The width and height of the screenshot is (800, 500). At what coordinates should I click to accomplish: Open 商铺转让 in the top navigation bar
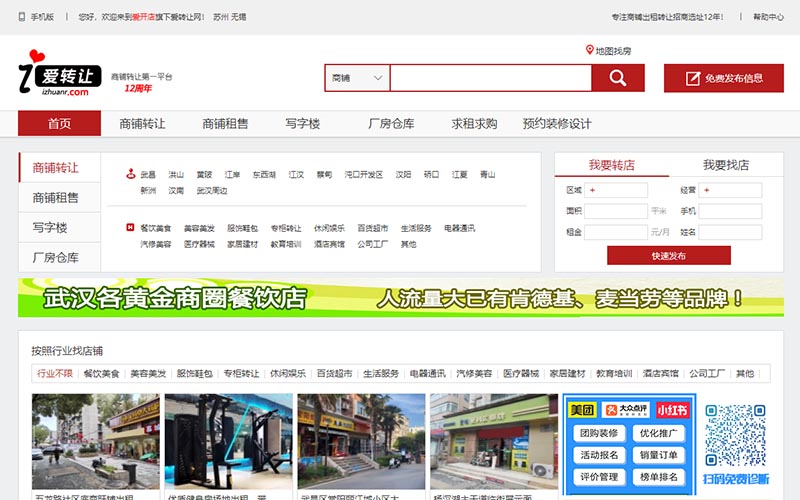[x=142, y=123]
